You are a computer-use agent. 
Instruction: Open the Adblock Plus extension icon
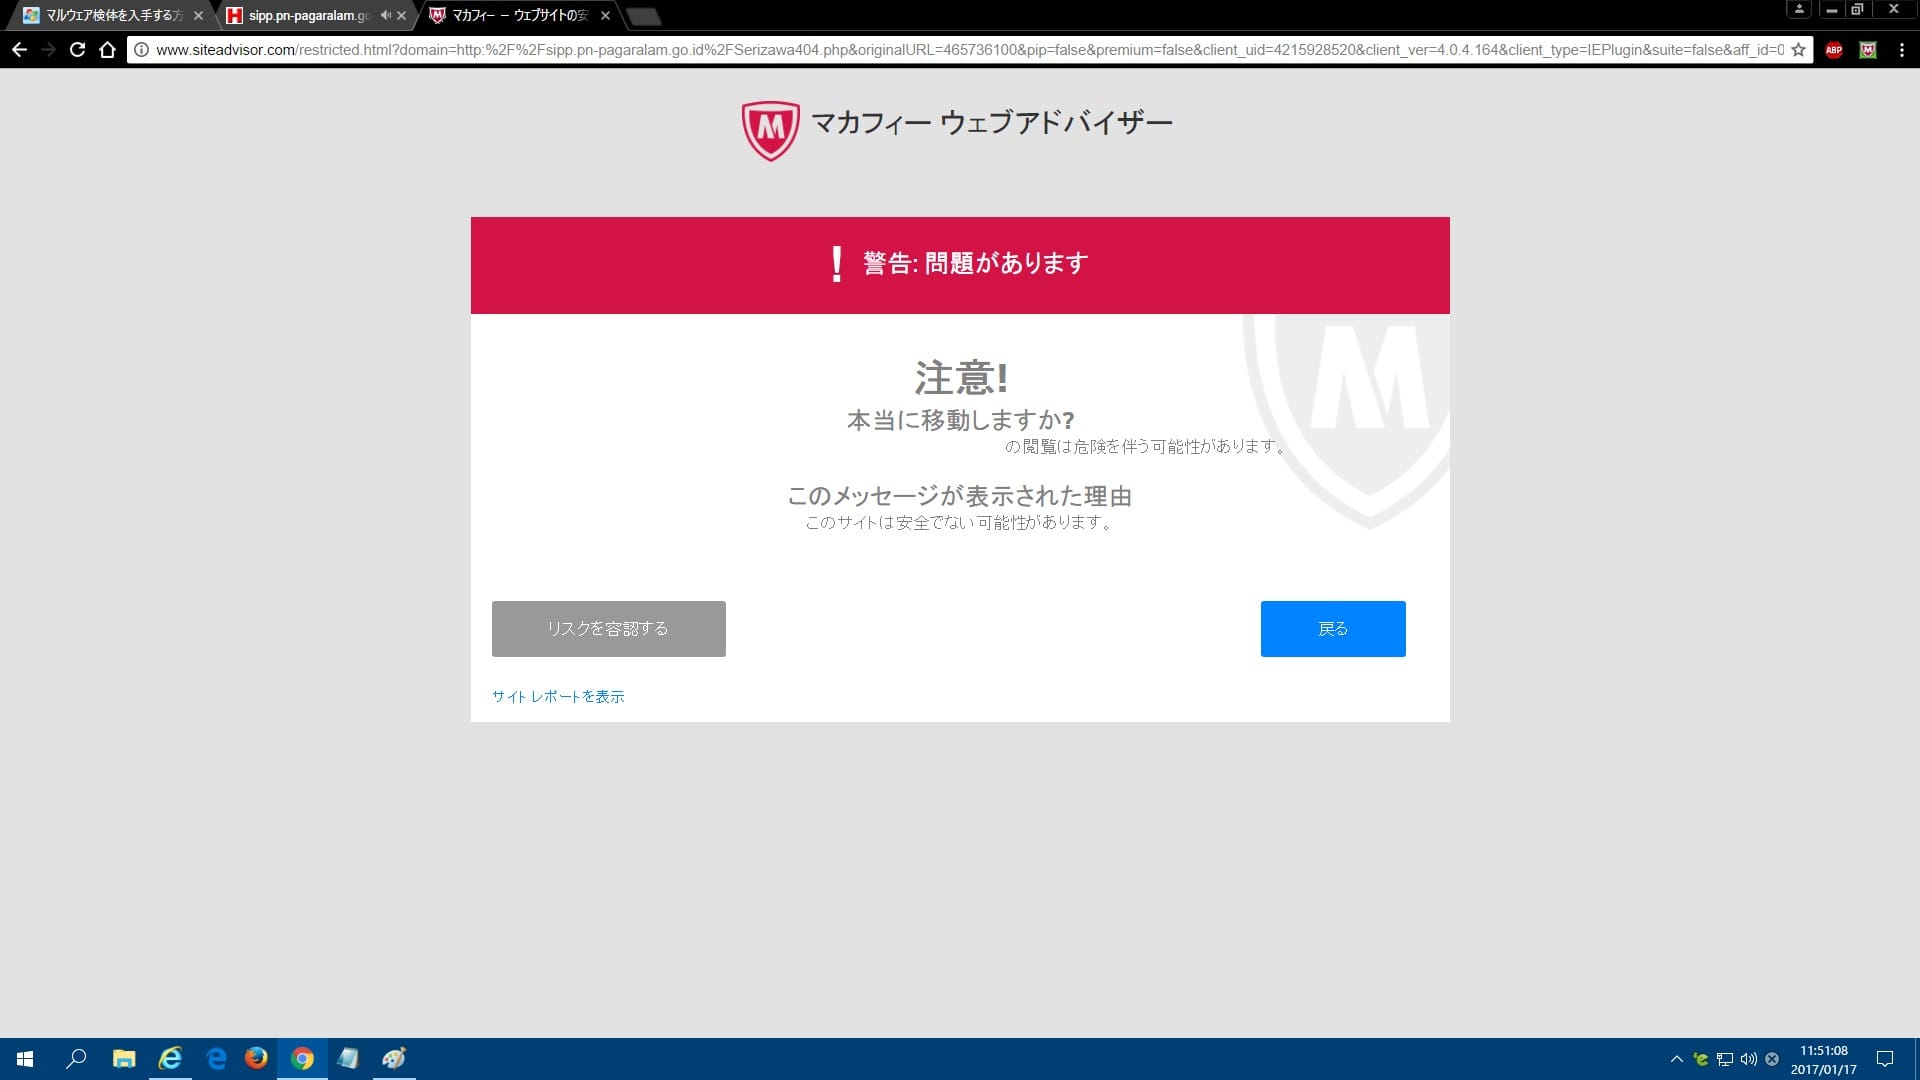pos(1834,50)
